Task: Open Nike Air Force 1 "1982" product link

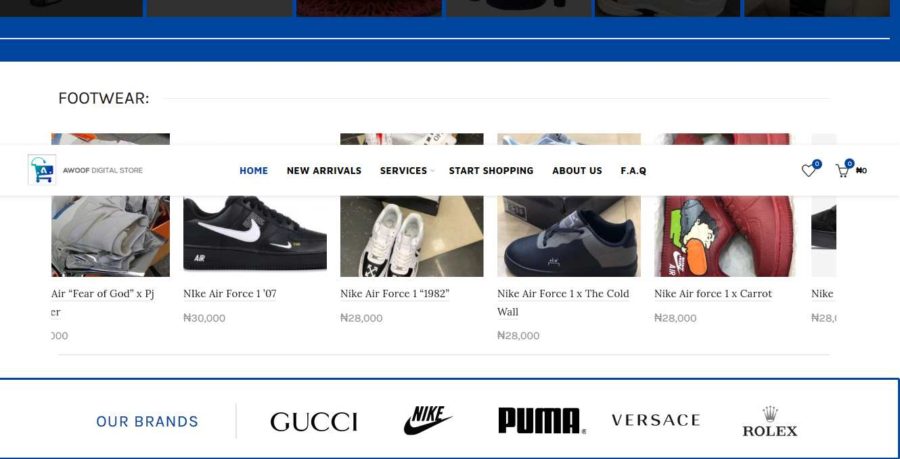Action: pyautogui.click(x=394, y=294)
